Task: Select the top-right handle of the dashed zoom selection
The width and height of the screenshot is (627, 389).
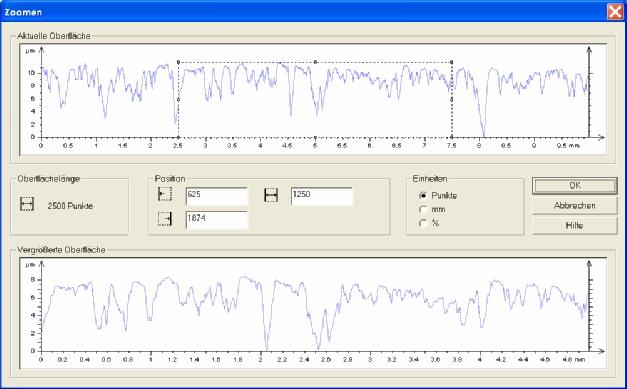Action: click(452, 62)
